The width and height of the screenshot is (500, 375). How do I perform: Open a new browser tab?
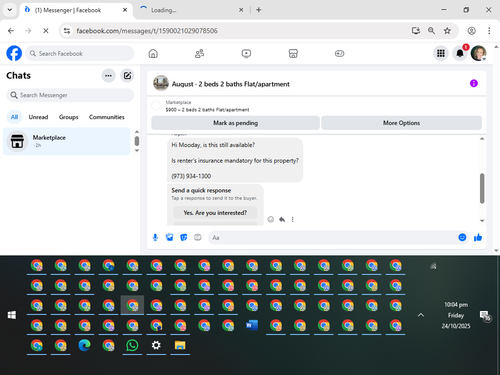coord(259,10)
